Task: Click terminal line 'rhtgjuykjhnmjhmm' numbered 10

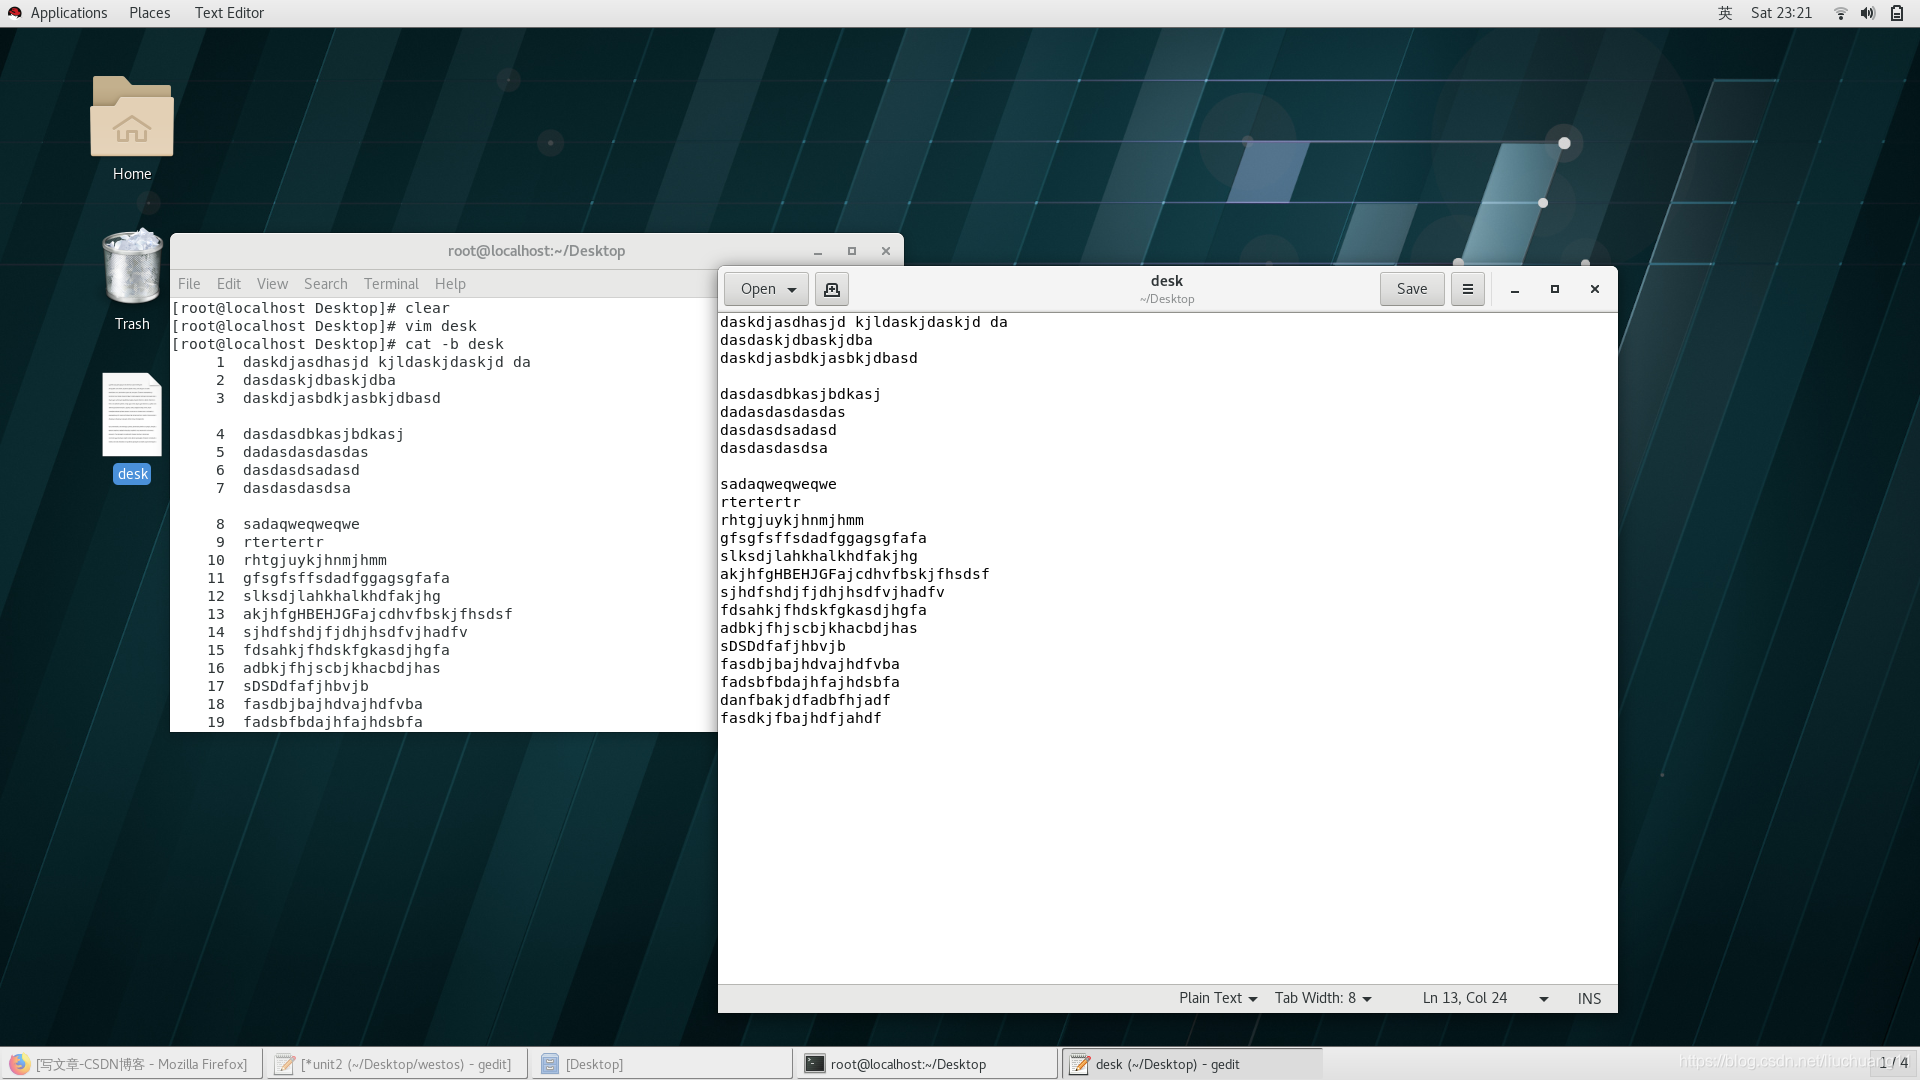Action: point(297,560)
